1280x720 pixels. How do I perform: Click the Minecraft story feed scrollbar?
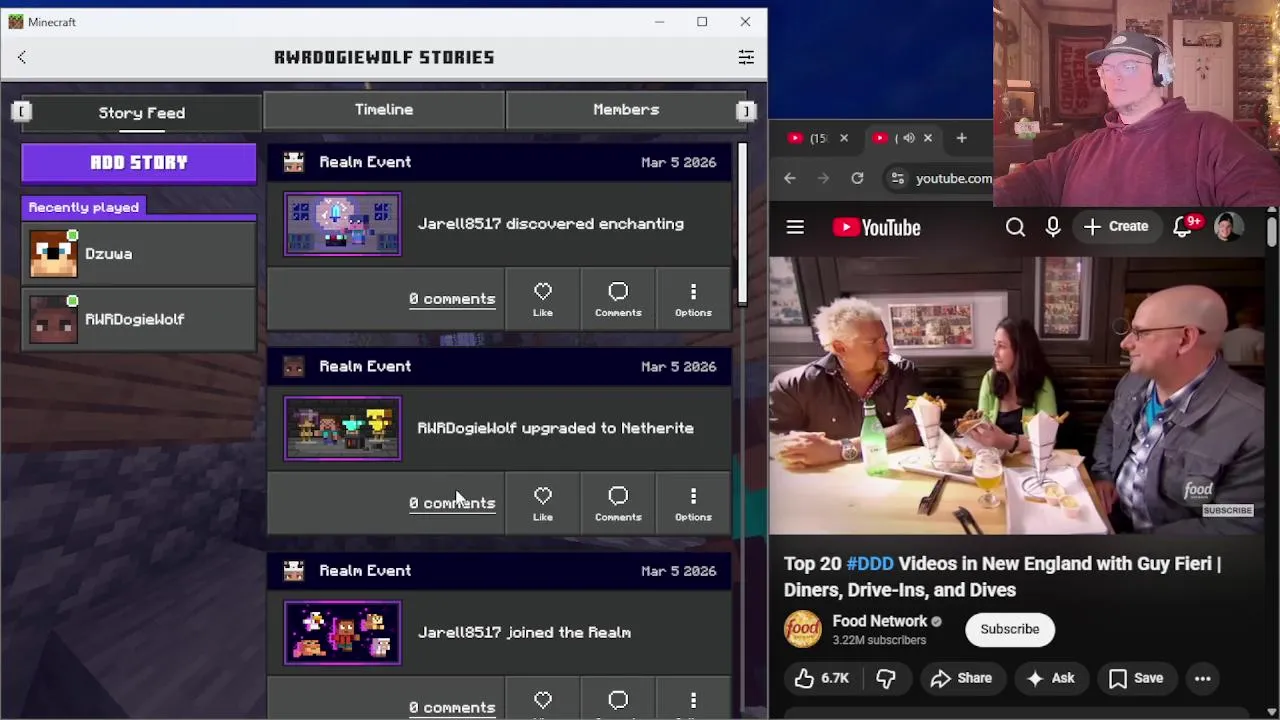(742, 224)
